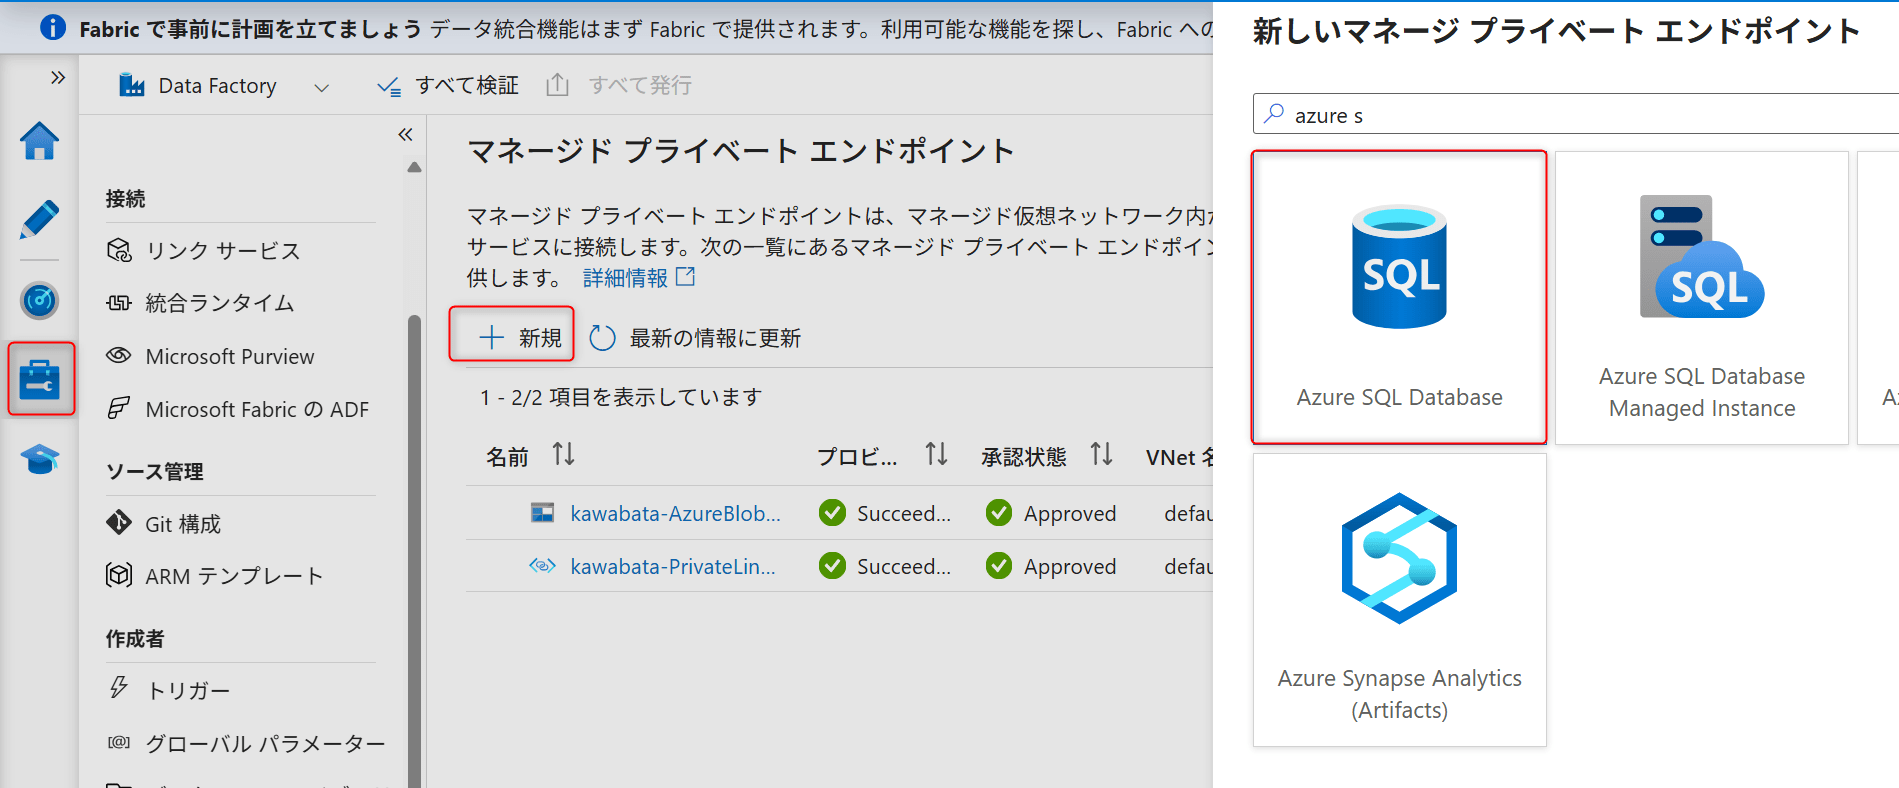Click the Git 構成 diamond icon
Screen dimensions: 1899x788
(119, 522)
